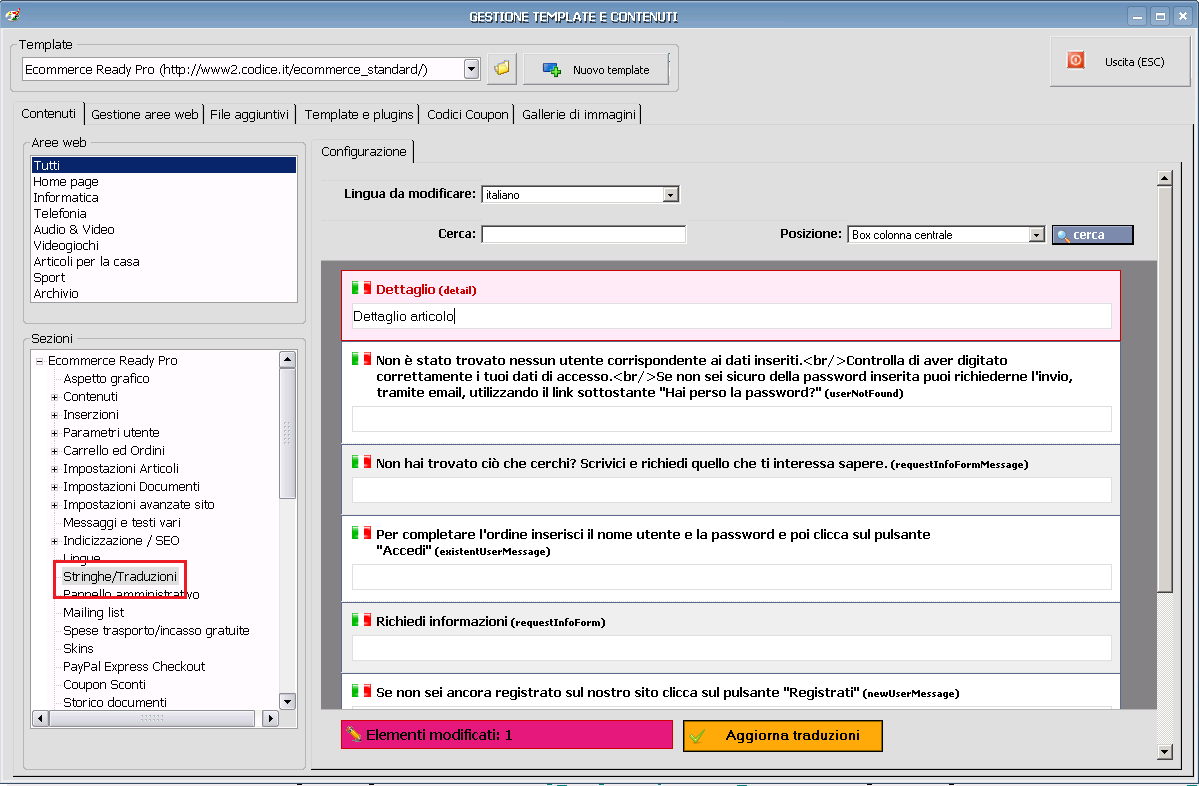Click flag icon beside requestInfoFormMessage string
The height and width of the screenshot is (786, 1199).
[361, 462]
